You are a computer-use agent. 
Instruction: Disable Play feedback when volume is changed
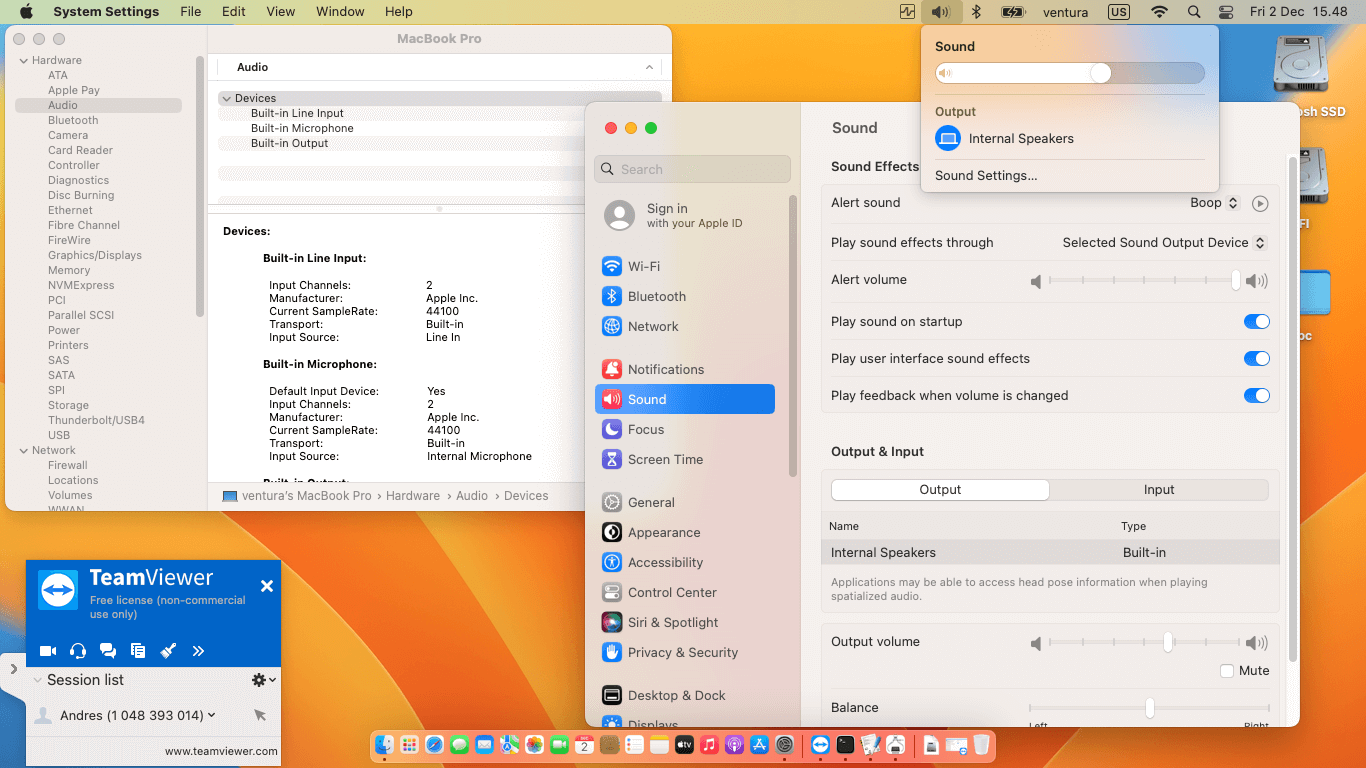pyautogui.click(x=1256, y=396)
